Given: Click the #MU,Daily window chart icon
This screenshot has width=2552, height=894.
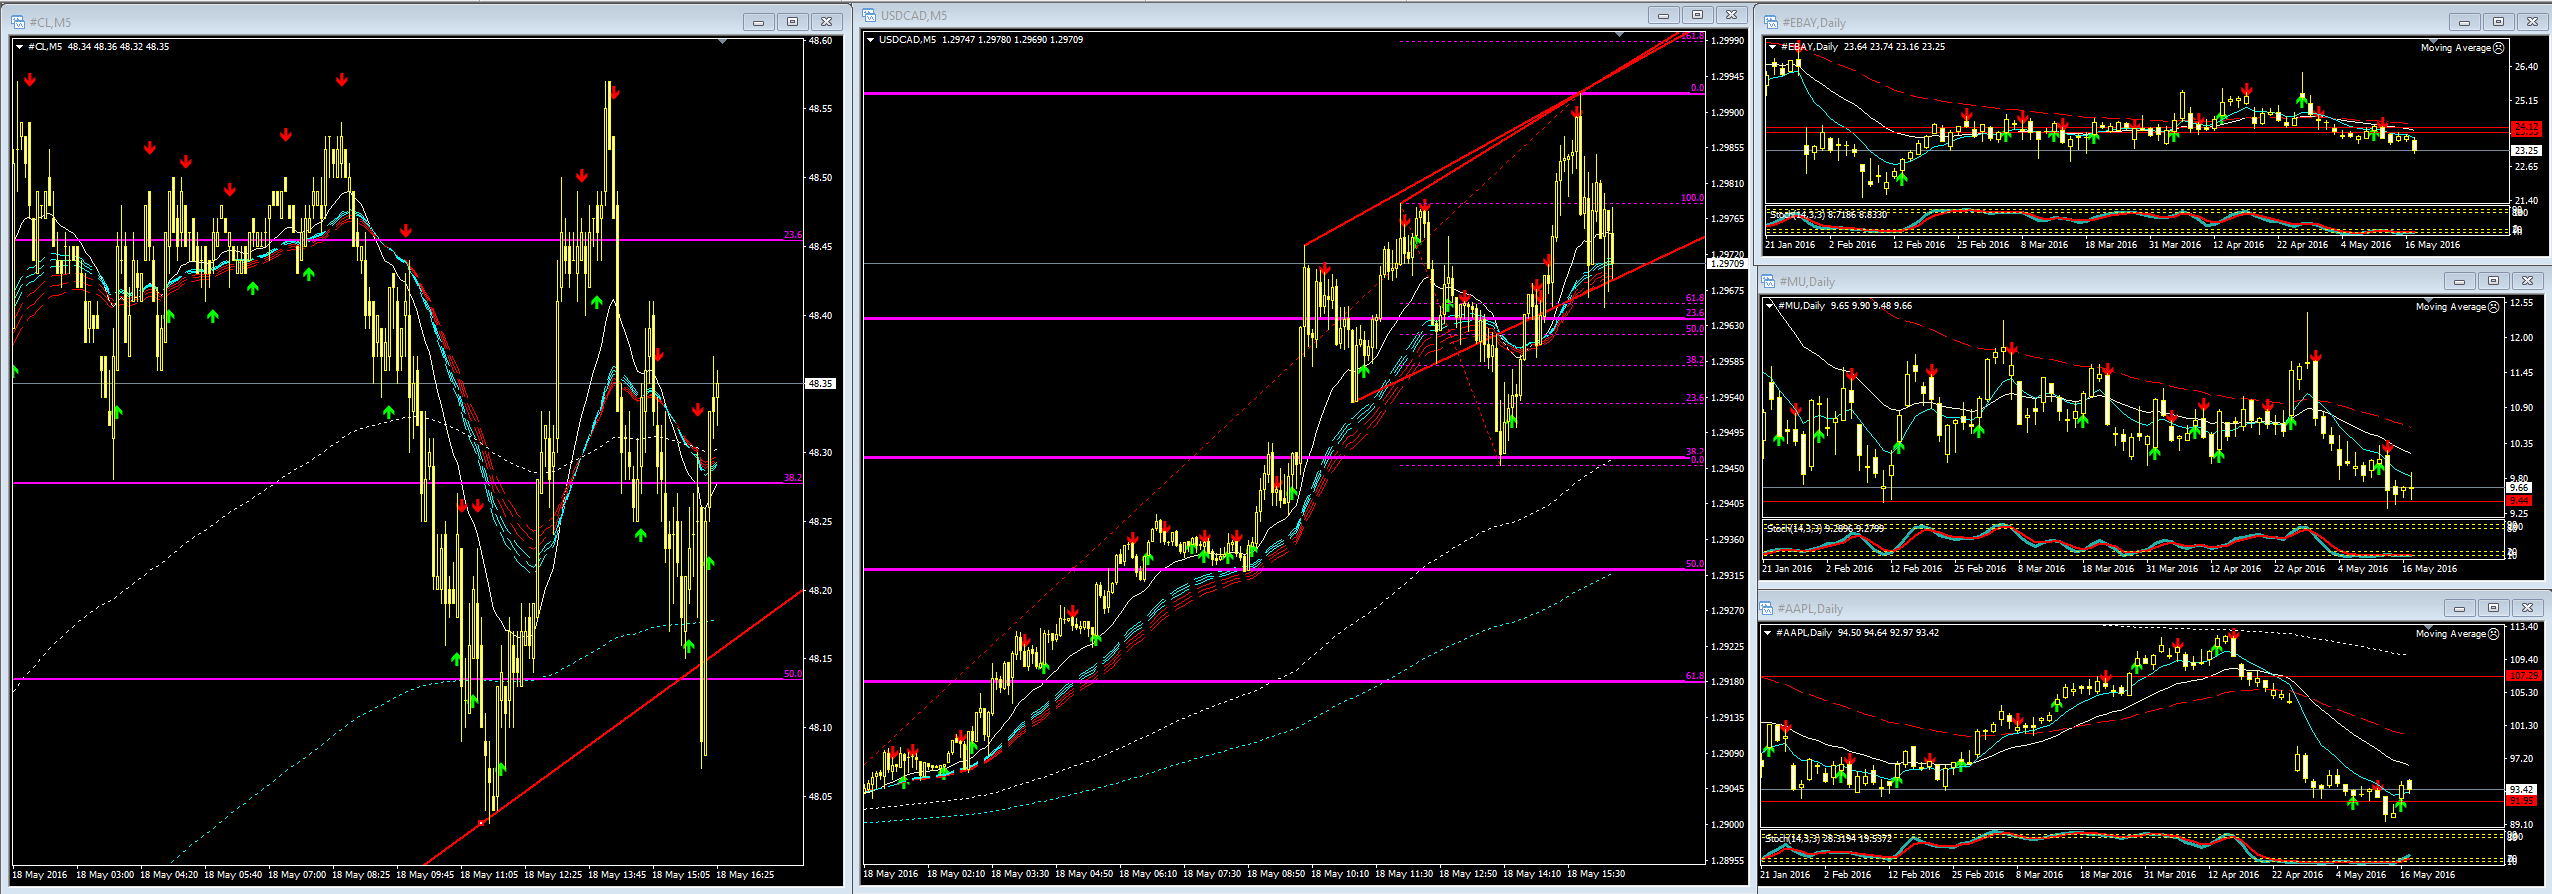Looking at the screenshot, I should tap(1768, 281).
